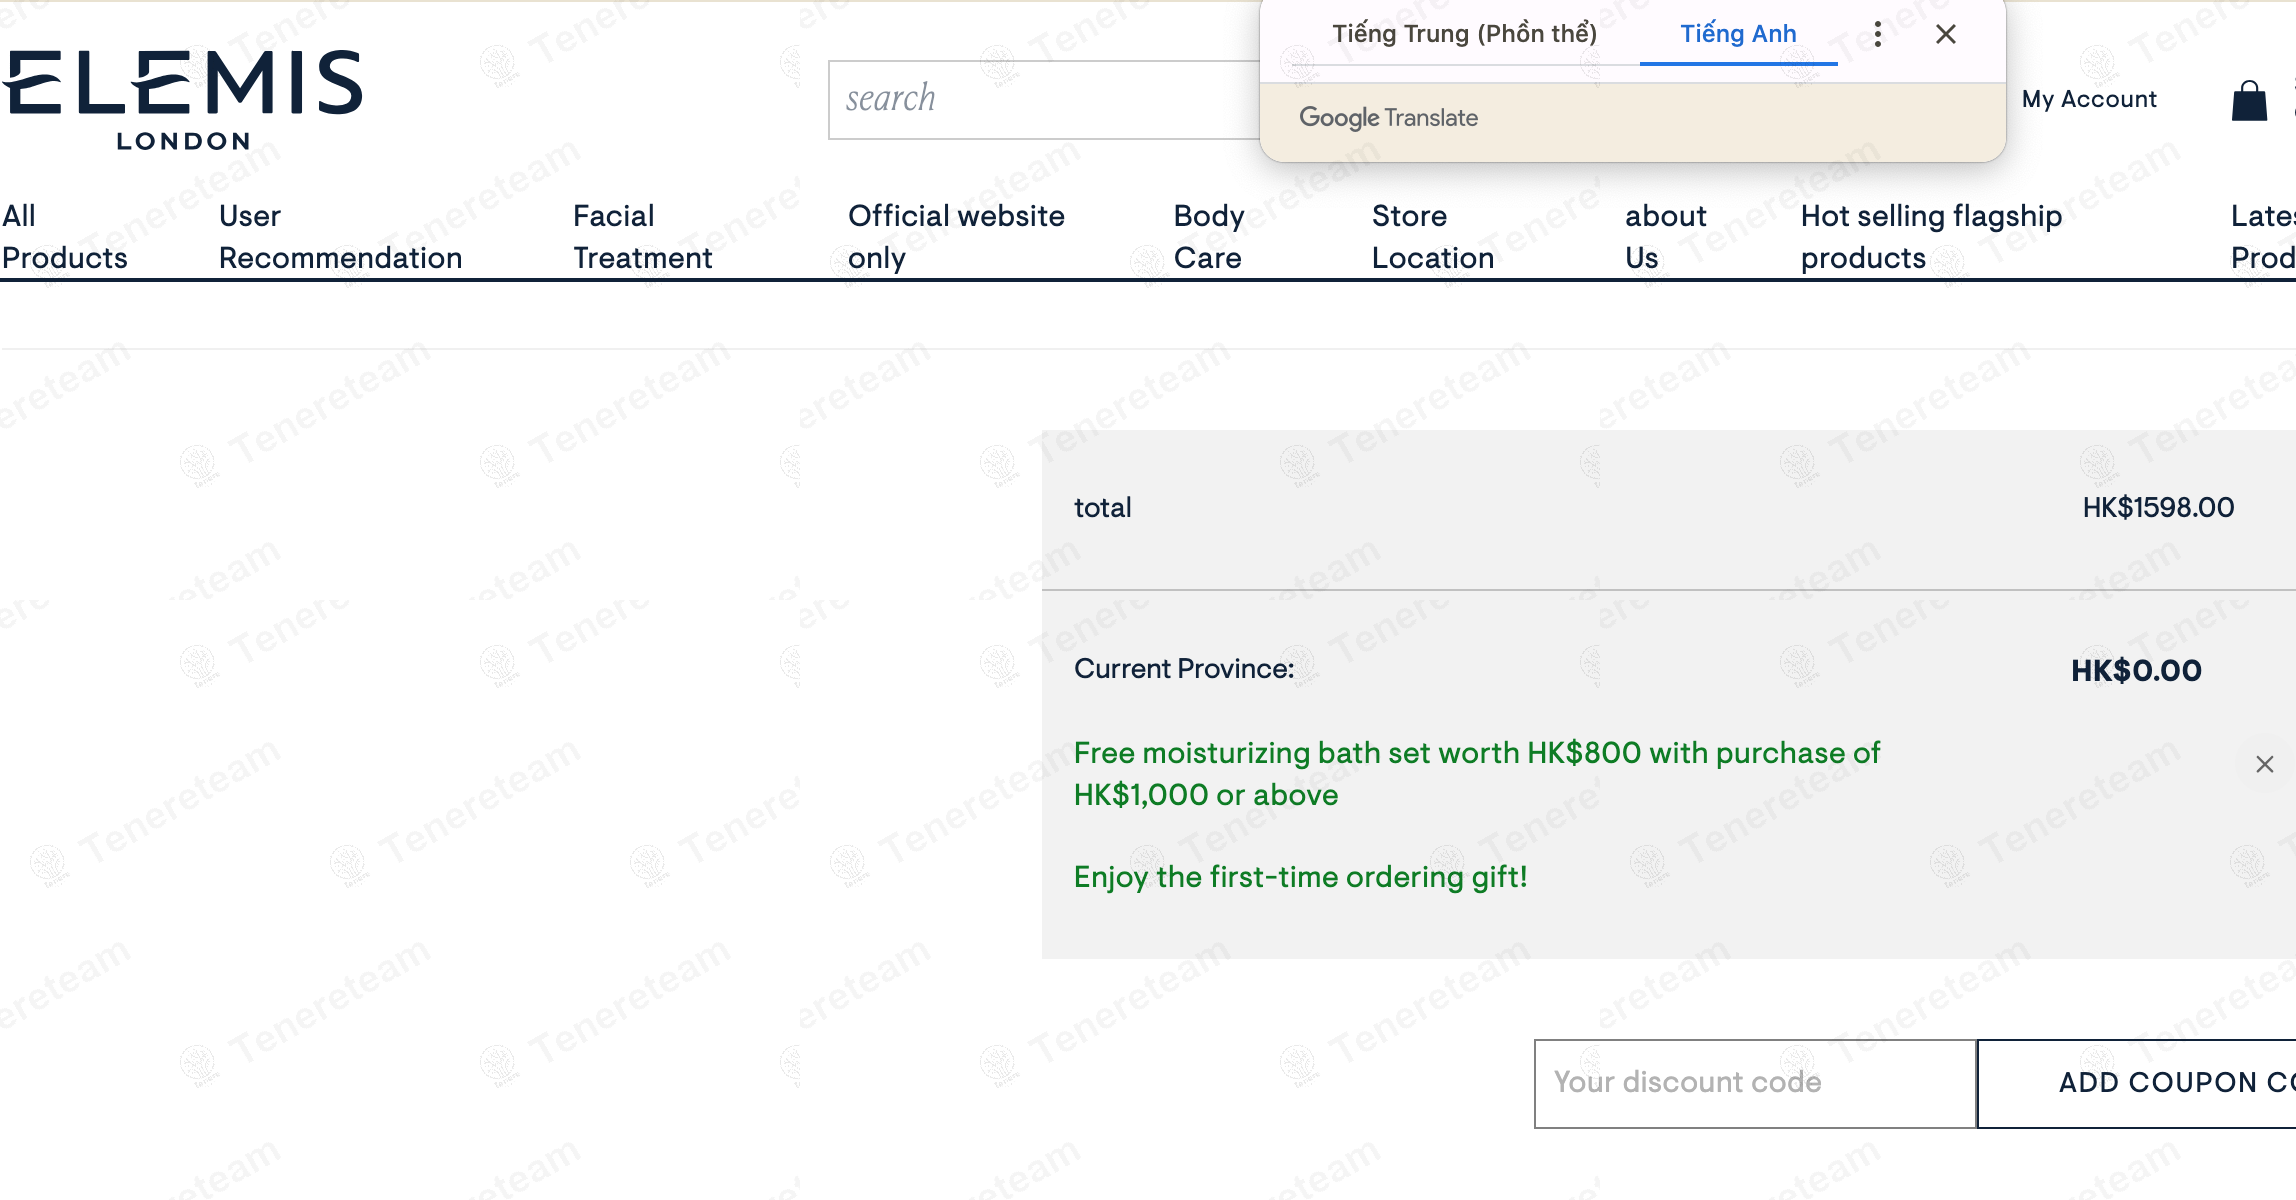The image size is (2296, 1200).
Task: Open Store Location page
Action: click(1432, 237)
